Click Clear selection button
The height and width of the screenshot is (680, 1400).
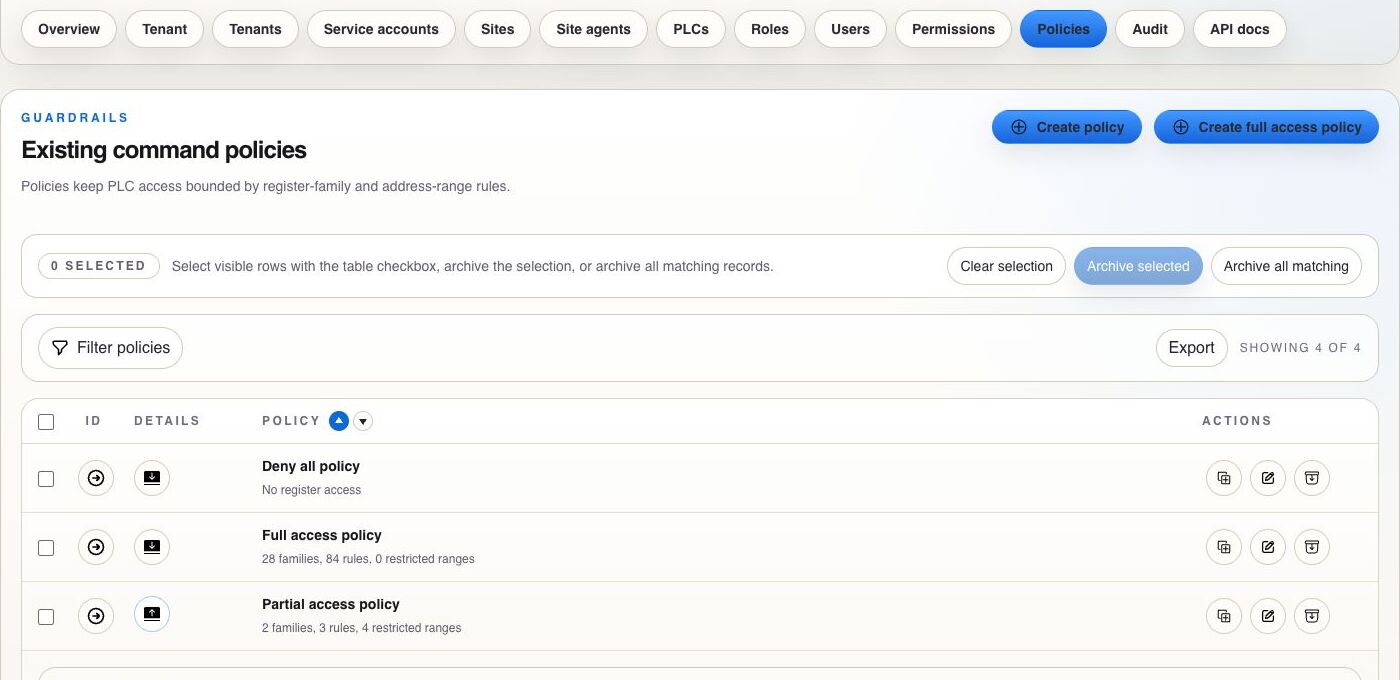[x=1006, y=266]
